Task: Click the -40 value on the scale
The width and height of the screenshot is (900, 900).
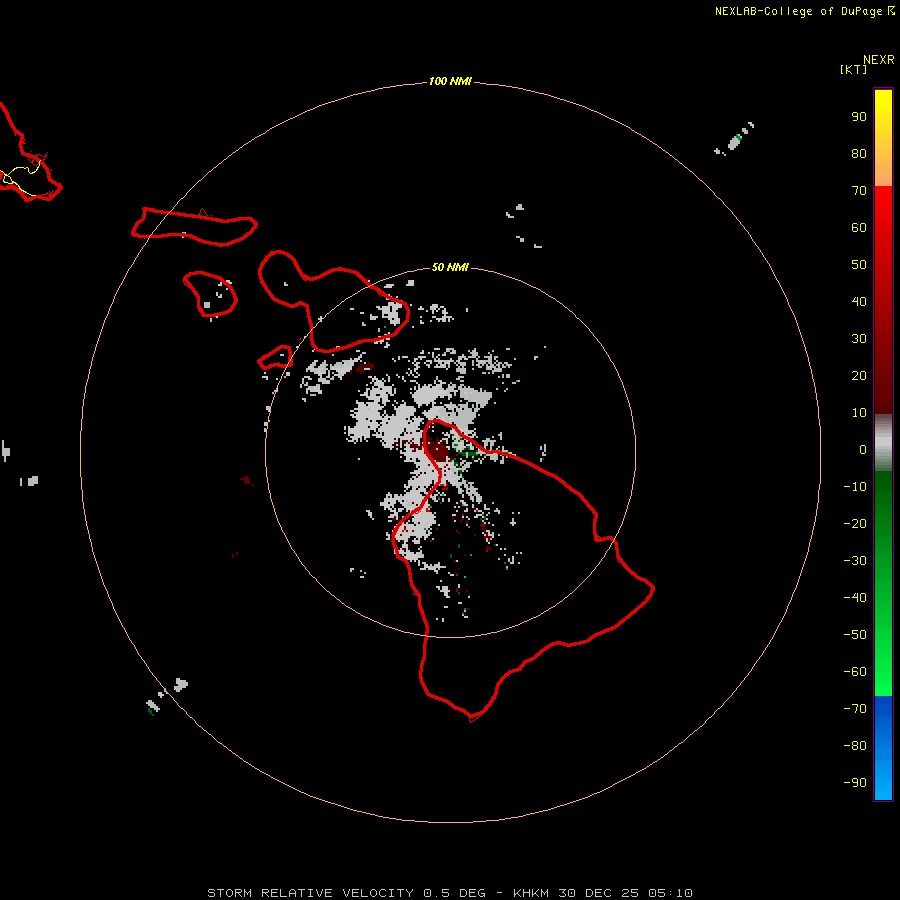Action: (x=855, y=598)
